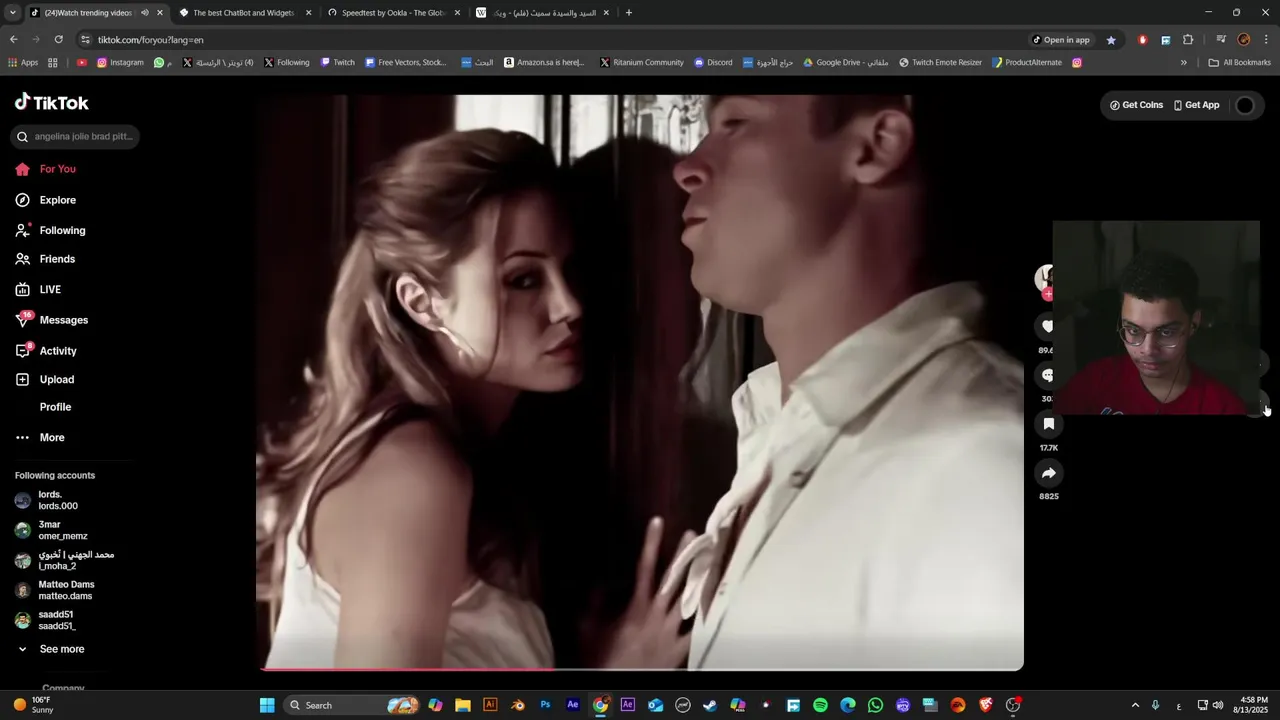Focus the TikTok search field
The width and height of the screenshot is (1280, 720).
(x=75, y=136)
